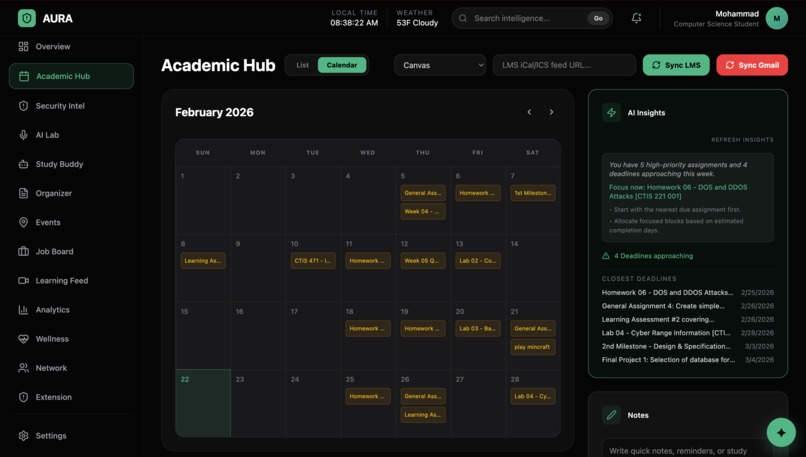Open the floating sparkle assistant button
The image size is (806, 457).
[781, 433]
